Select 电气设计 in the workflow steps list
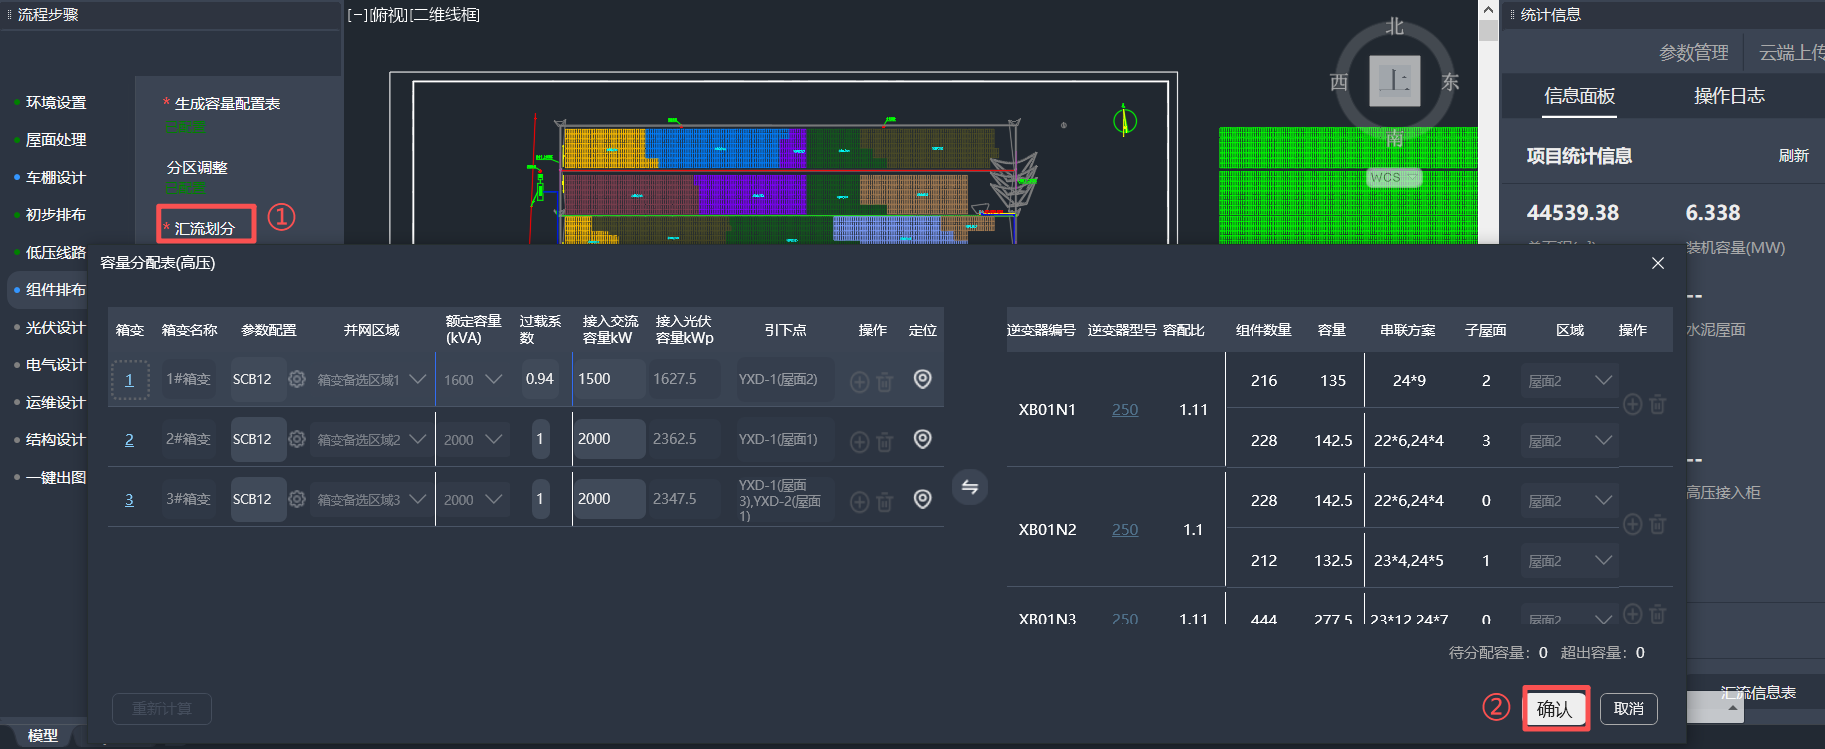 coord(55,365)
